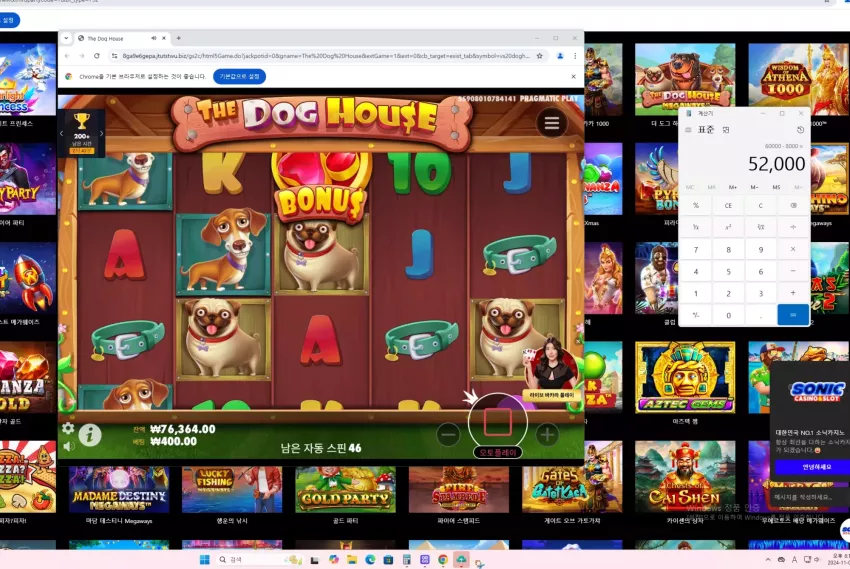Open the Dog House game hamburger menu
This screenshot has height=569, width=850.
pos(552,124)
